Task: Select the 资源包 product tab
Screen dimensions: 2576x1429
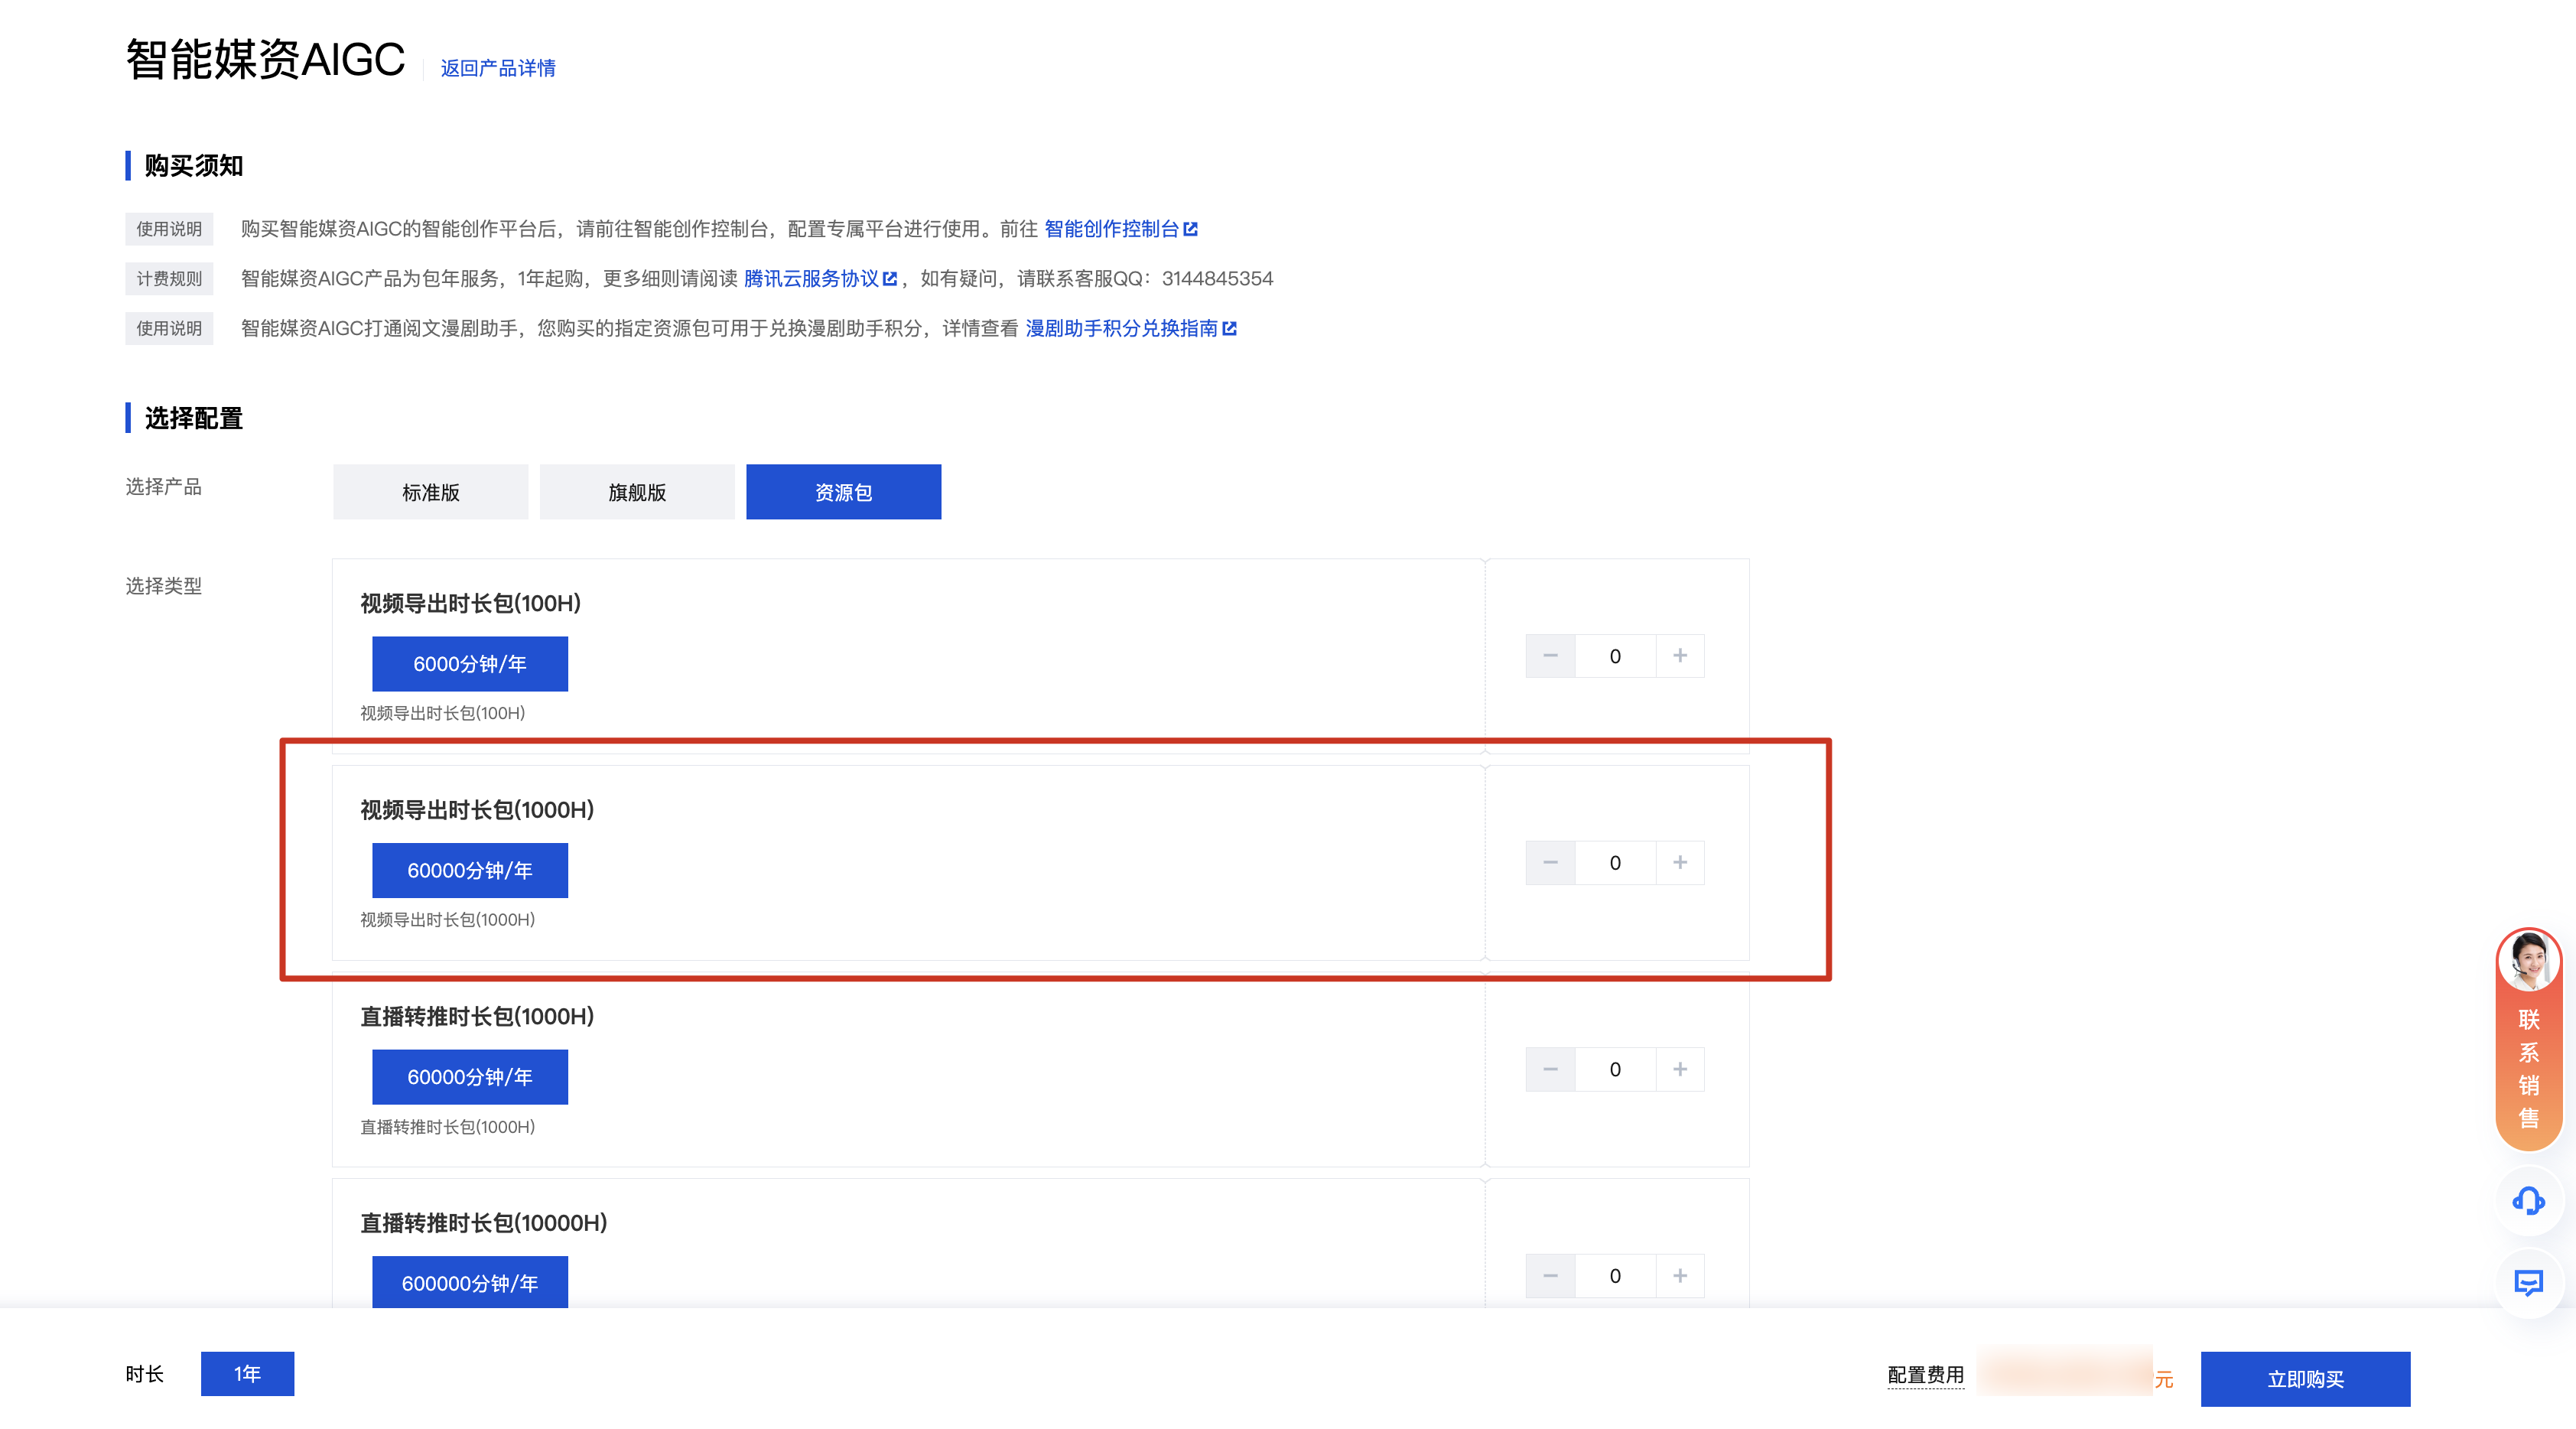Action: 843,492
